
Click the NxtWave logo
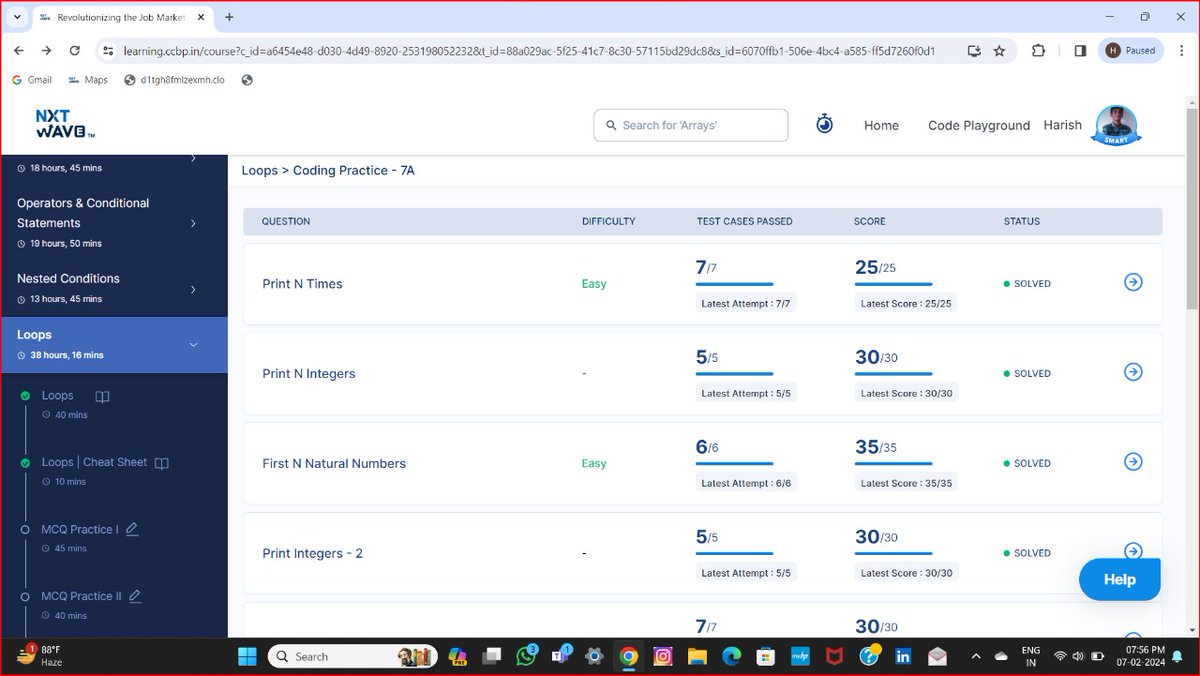click(x=65, y=124)
